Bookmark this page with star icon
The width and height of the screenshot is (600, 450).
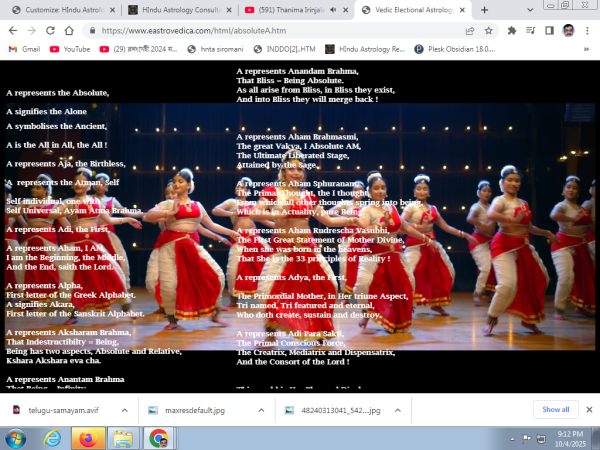488,30
